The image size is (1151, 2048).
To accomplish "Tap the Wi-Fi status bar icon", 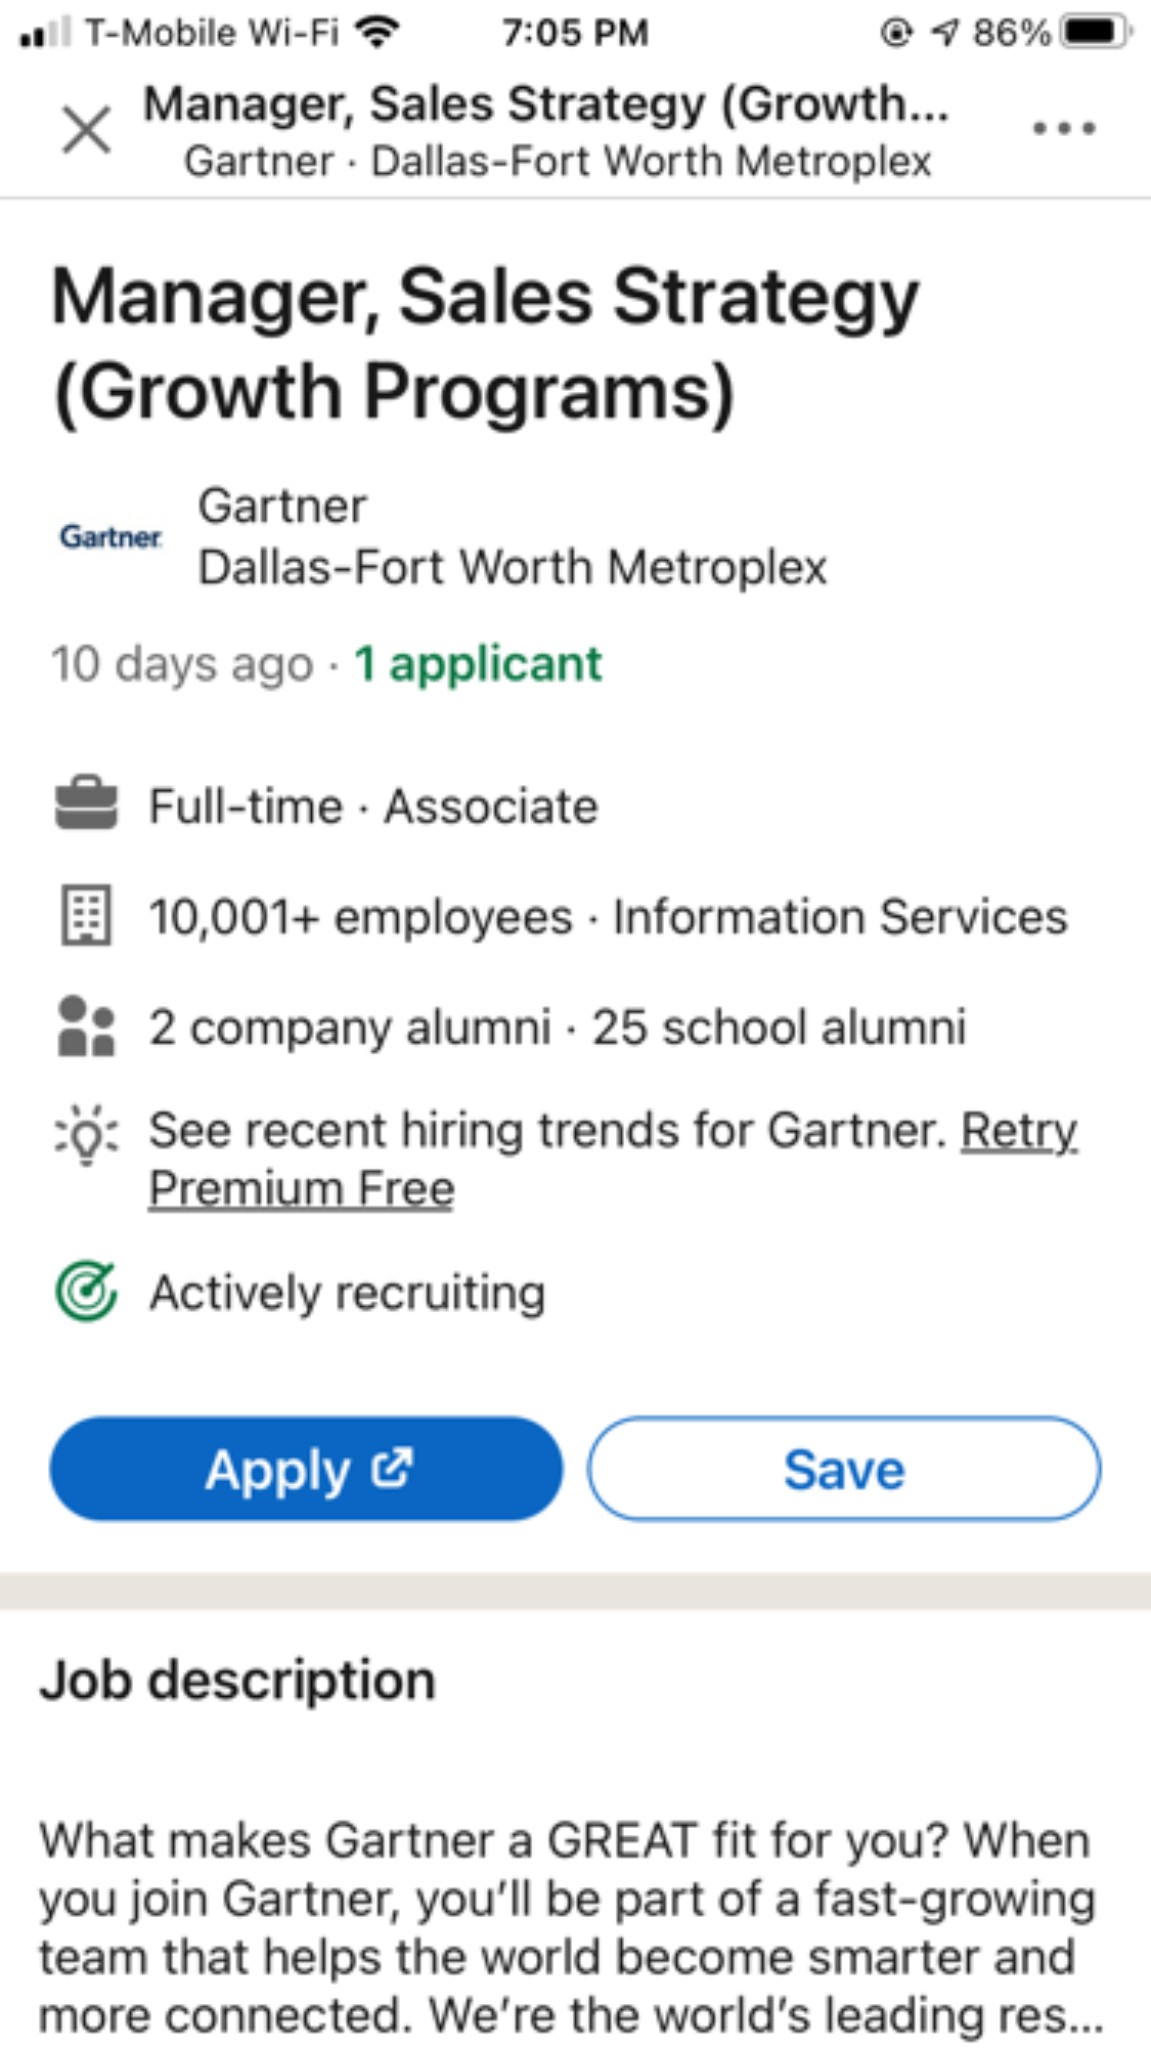I will click(377, 33).
